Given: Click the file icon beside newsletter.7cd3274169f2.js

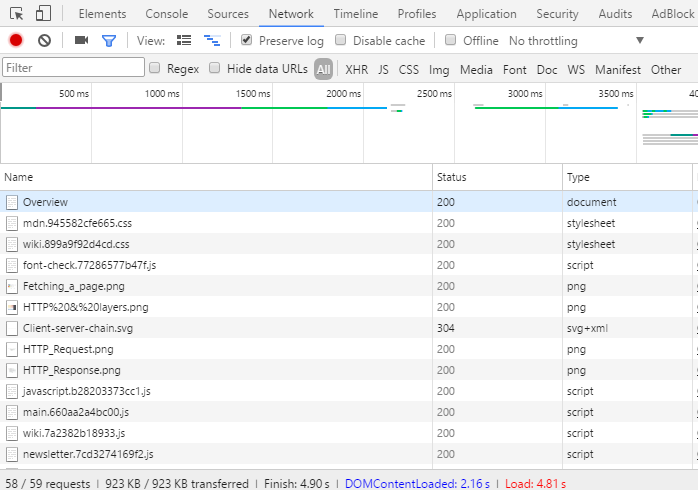Looking at the screenshot, I should point(12,454).
